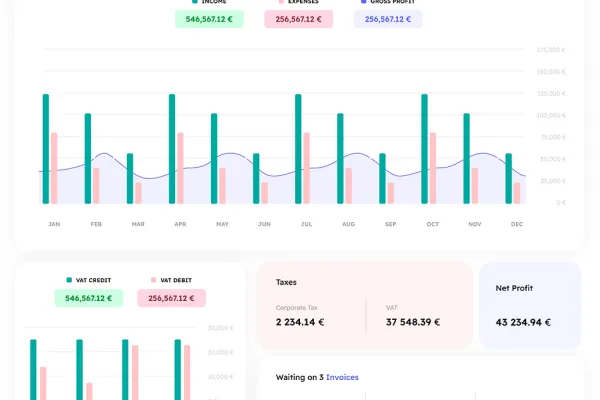This screenshot has height=400, width=600.
Task: Open the Invoices link
Action: 342,377
